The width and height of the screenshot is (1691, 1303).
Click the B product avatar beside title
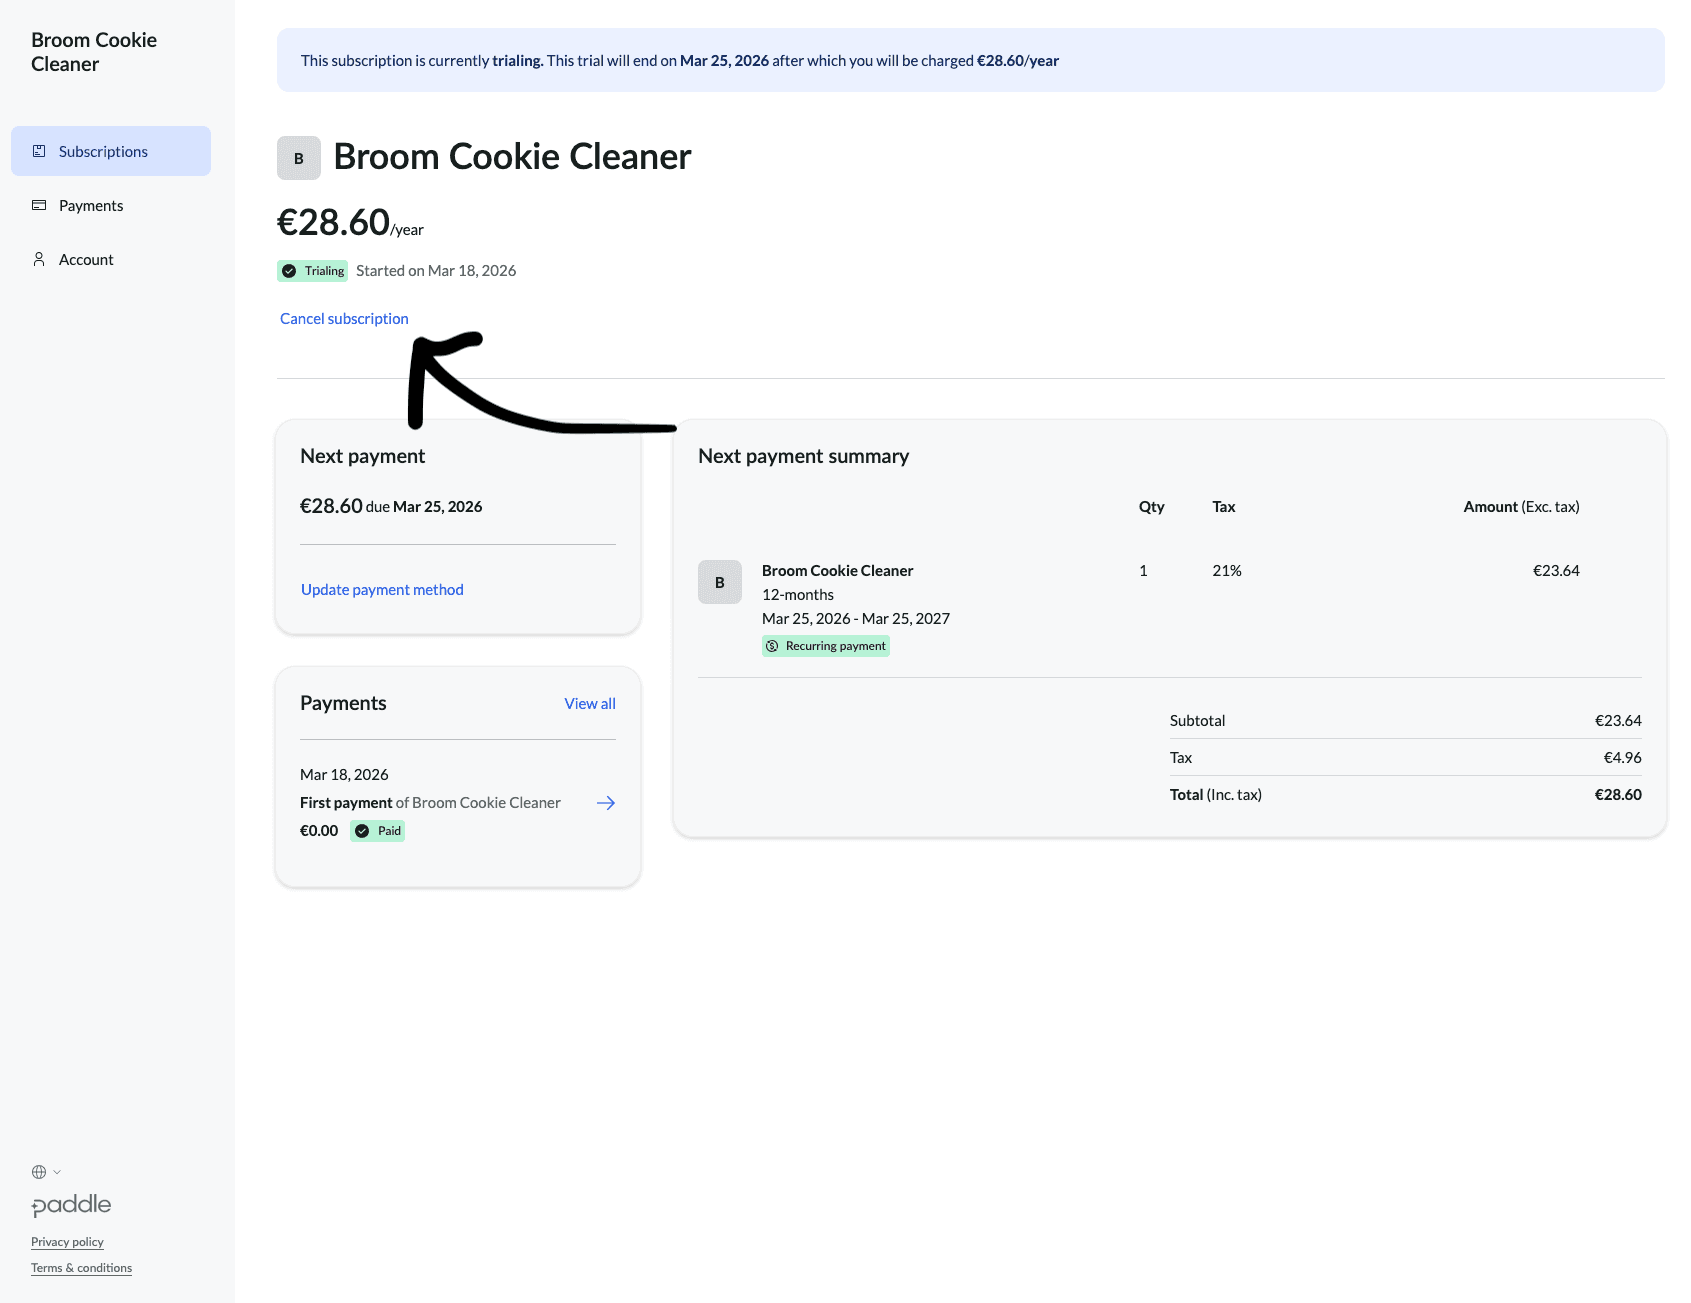point(298,158)
